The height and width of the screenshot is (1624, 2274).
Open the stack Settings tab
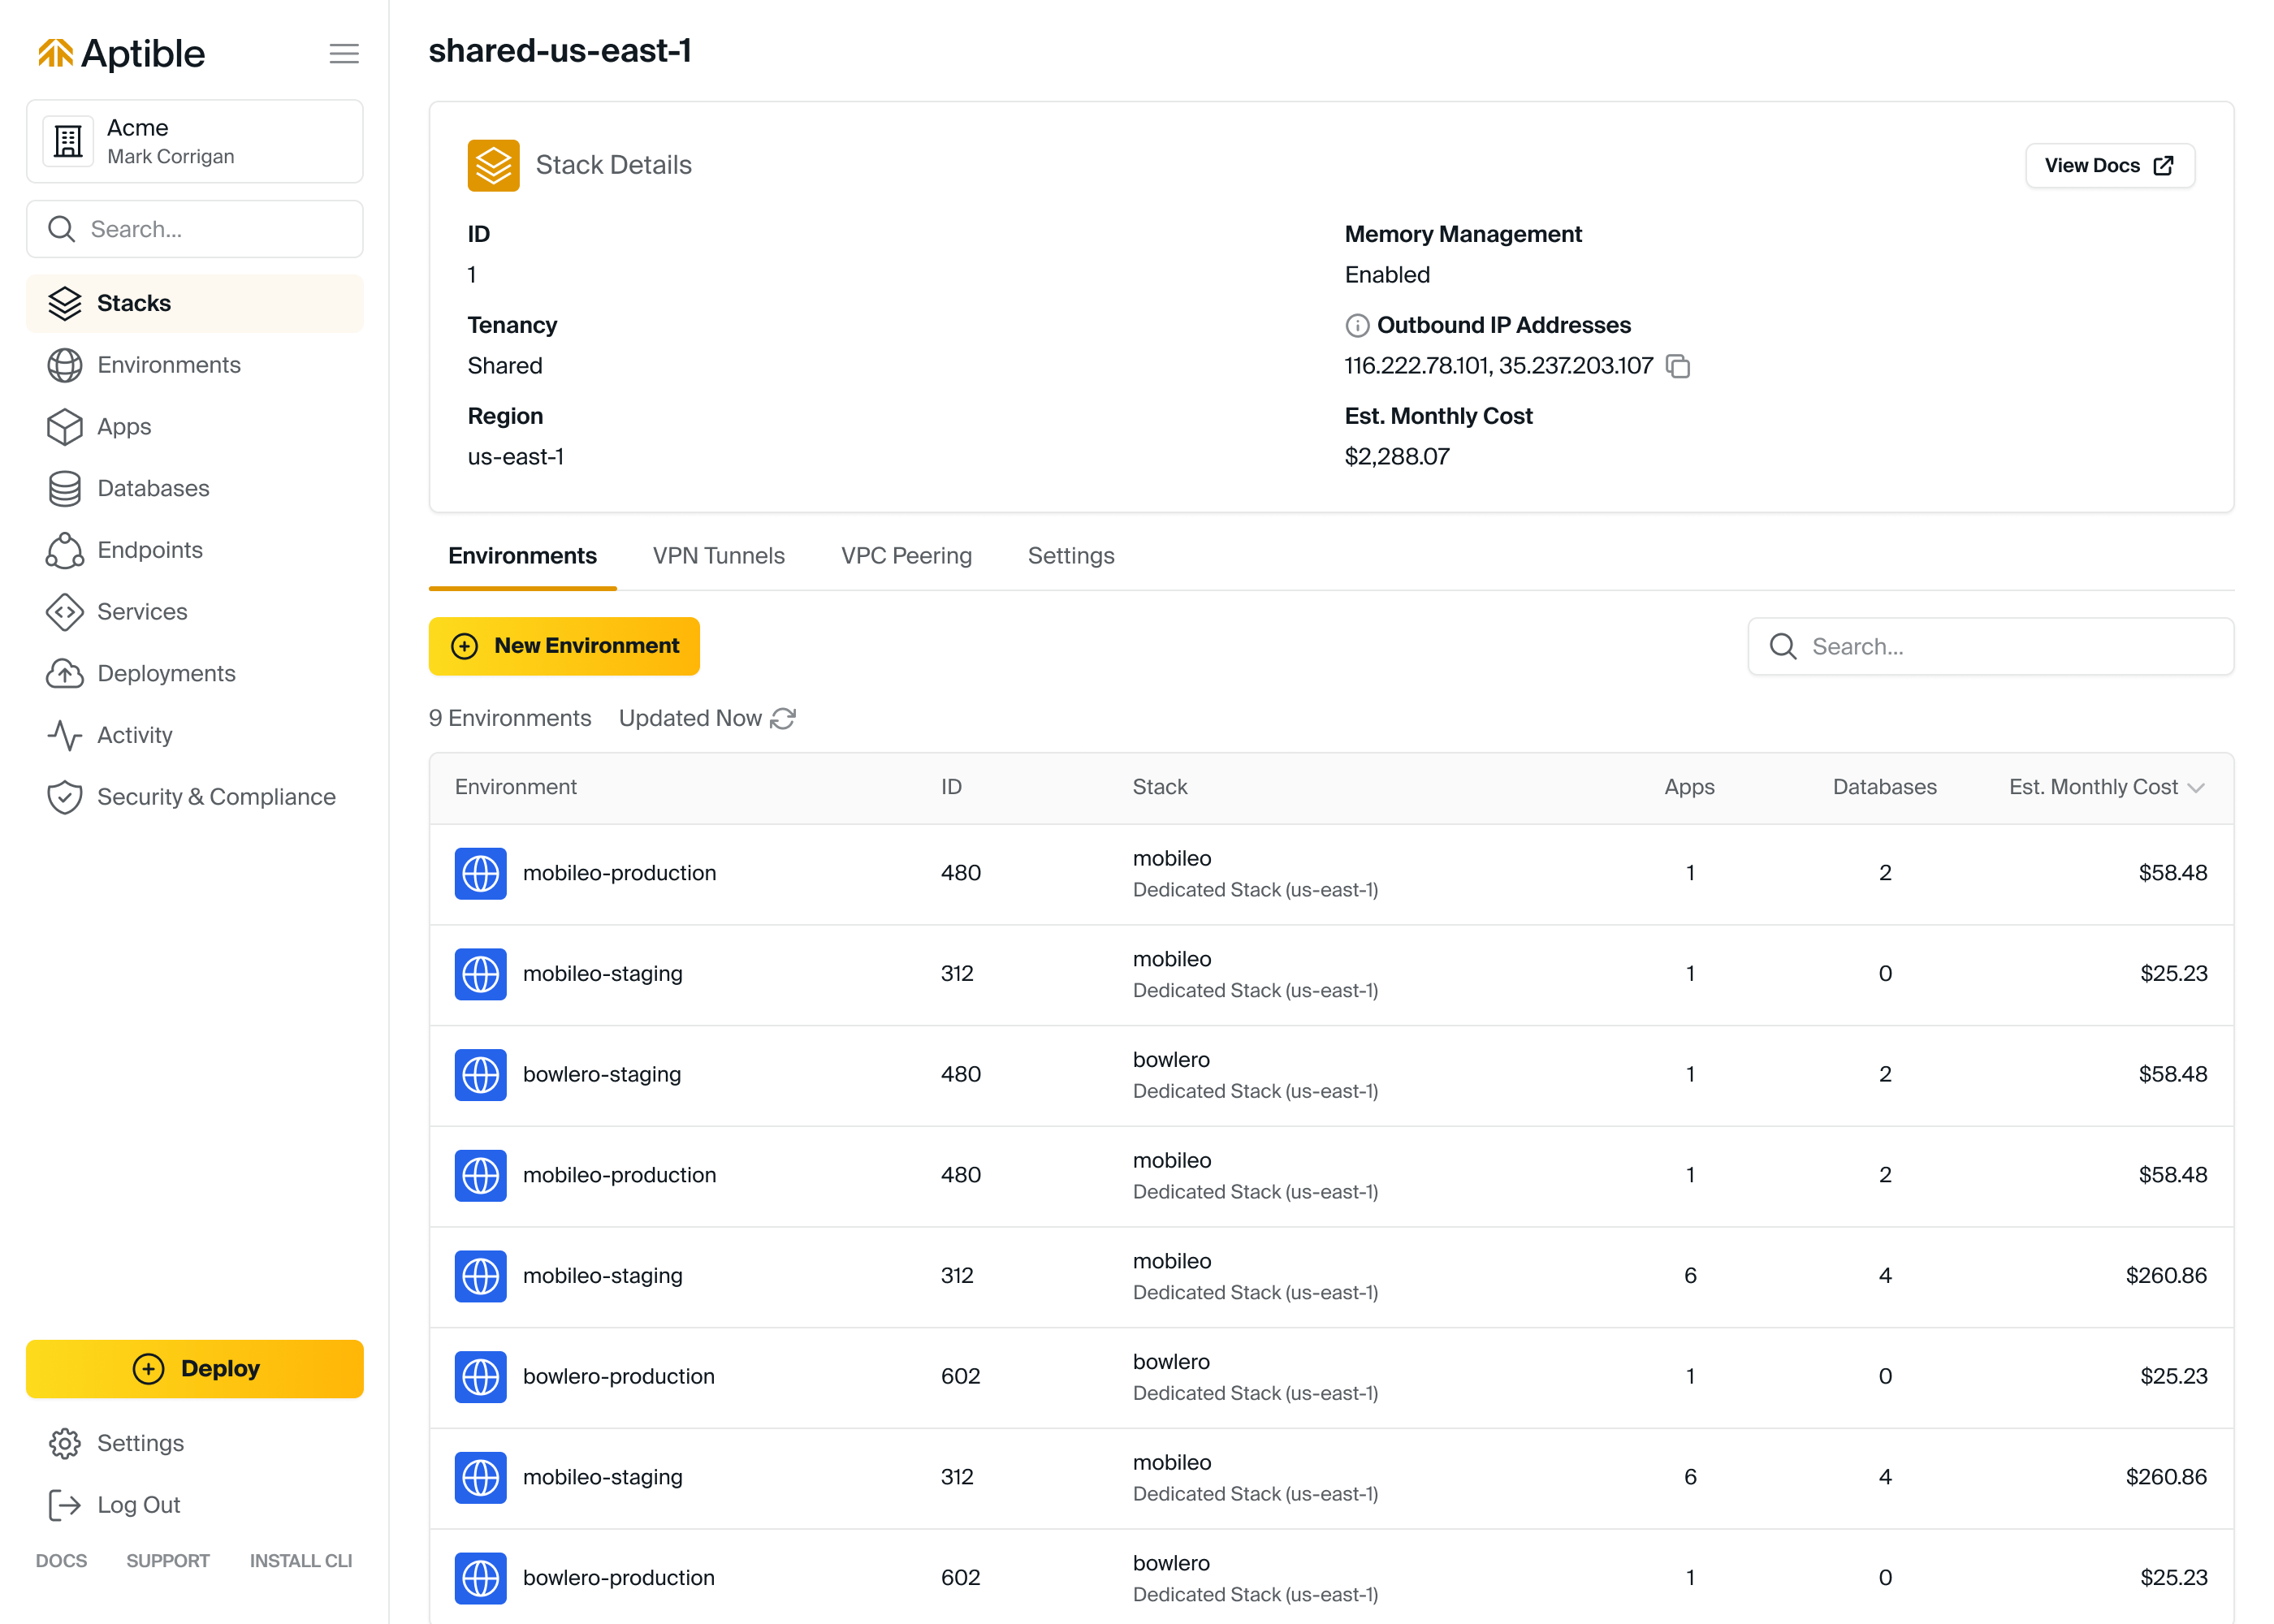[x=1071, y=556]
